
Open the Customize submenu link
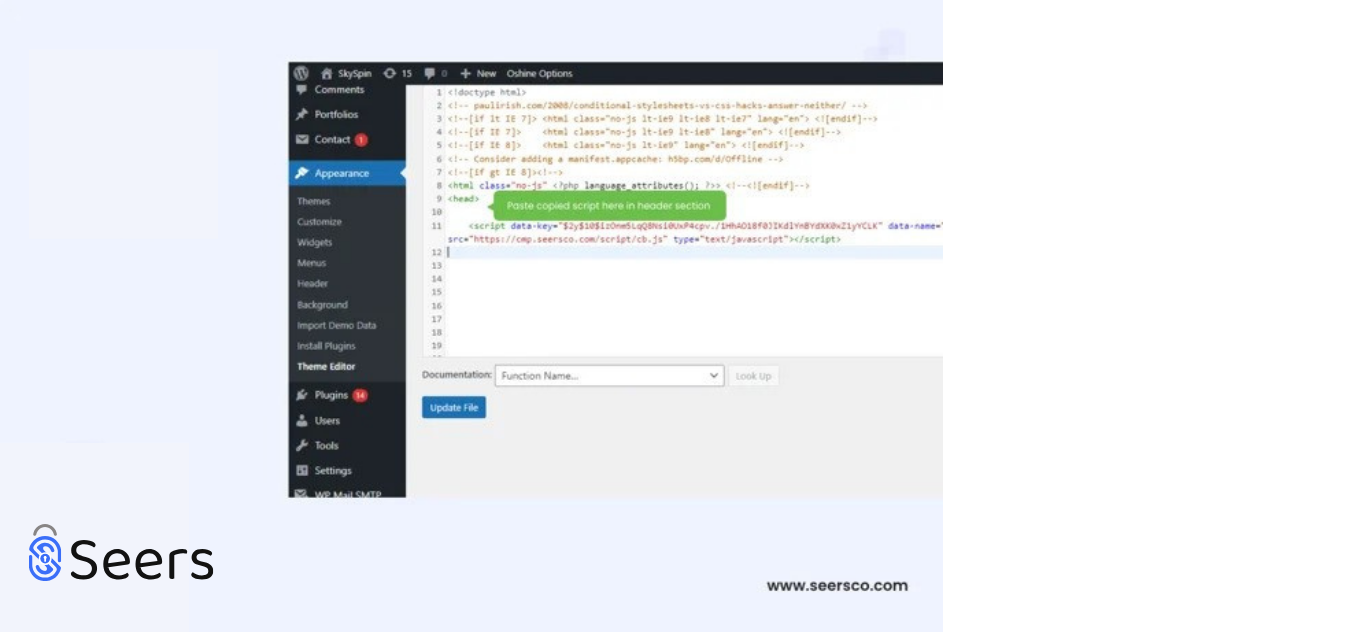click(319, 222)
